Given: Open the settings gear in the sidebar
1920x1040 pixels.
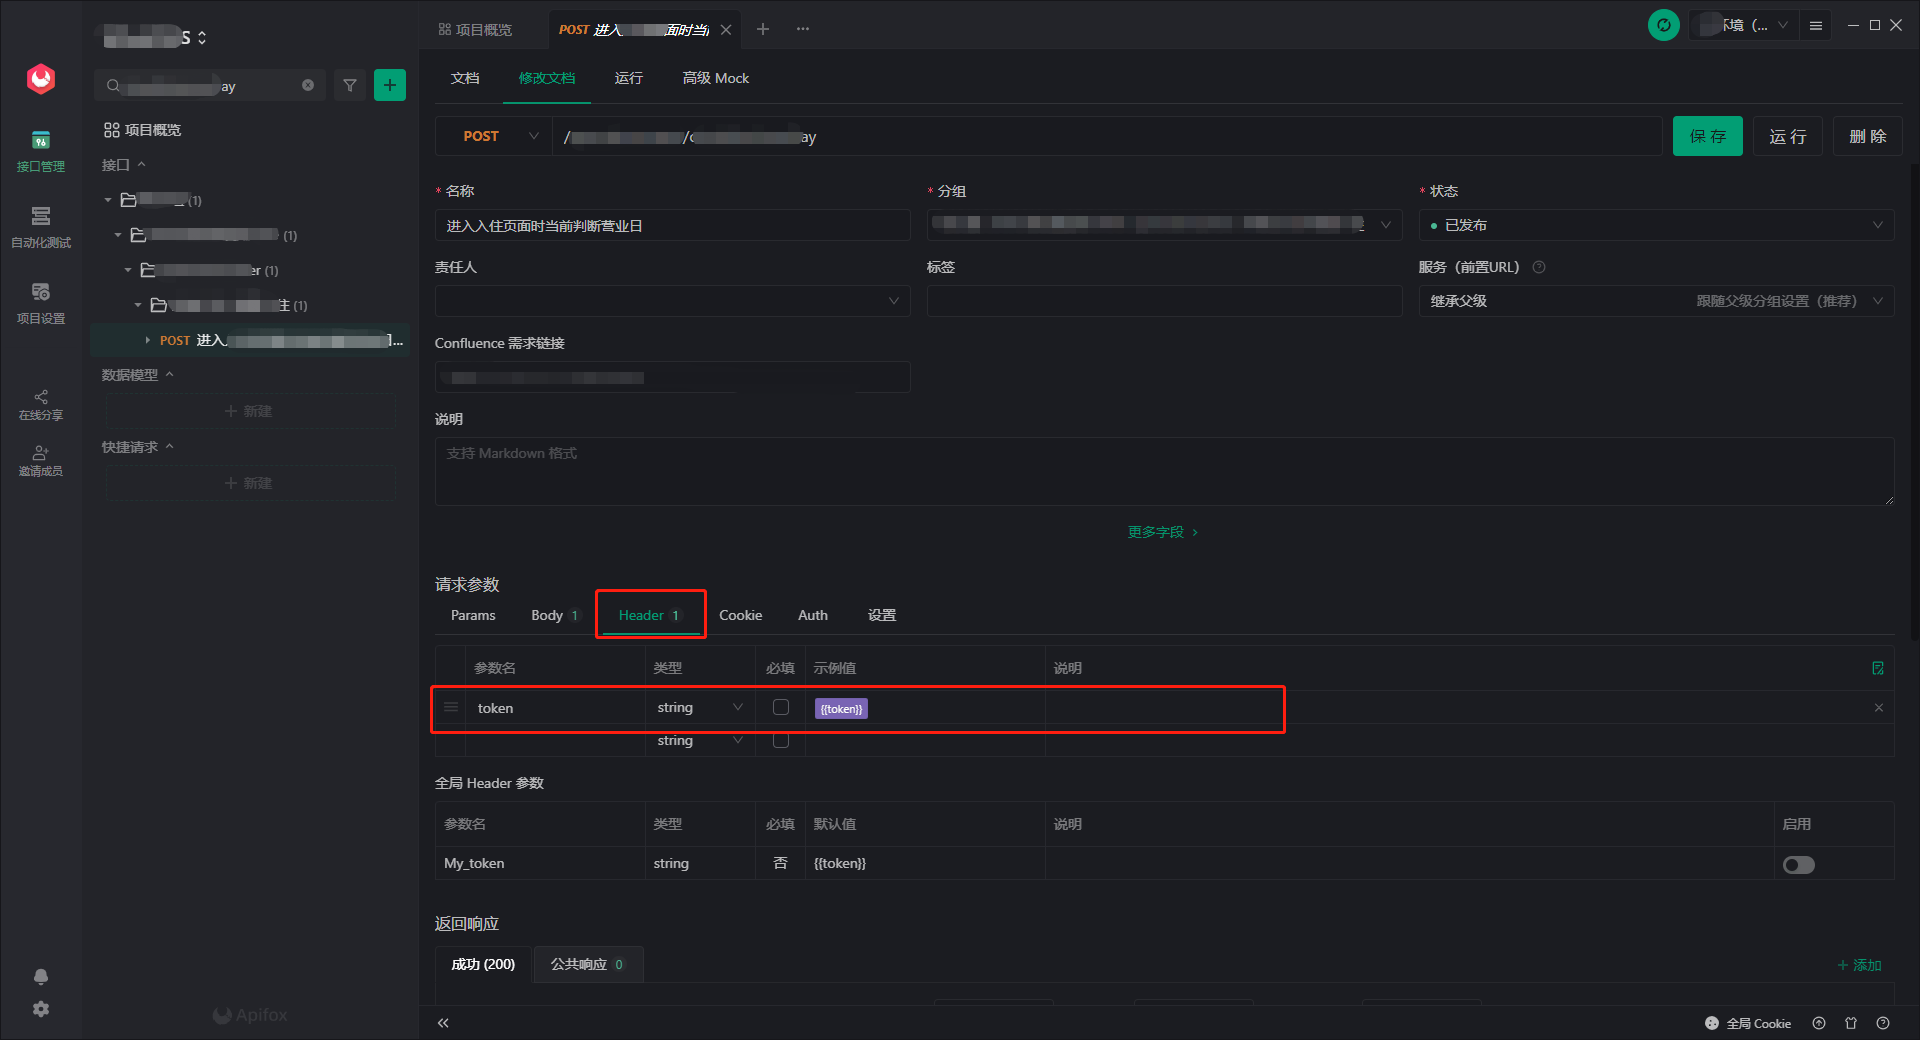Looking at the screenshot, I should [41, 1009].
